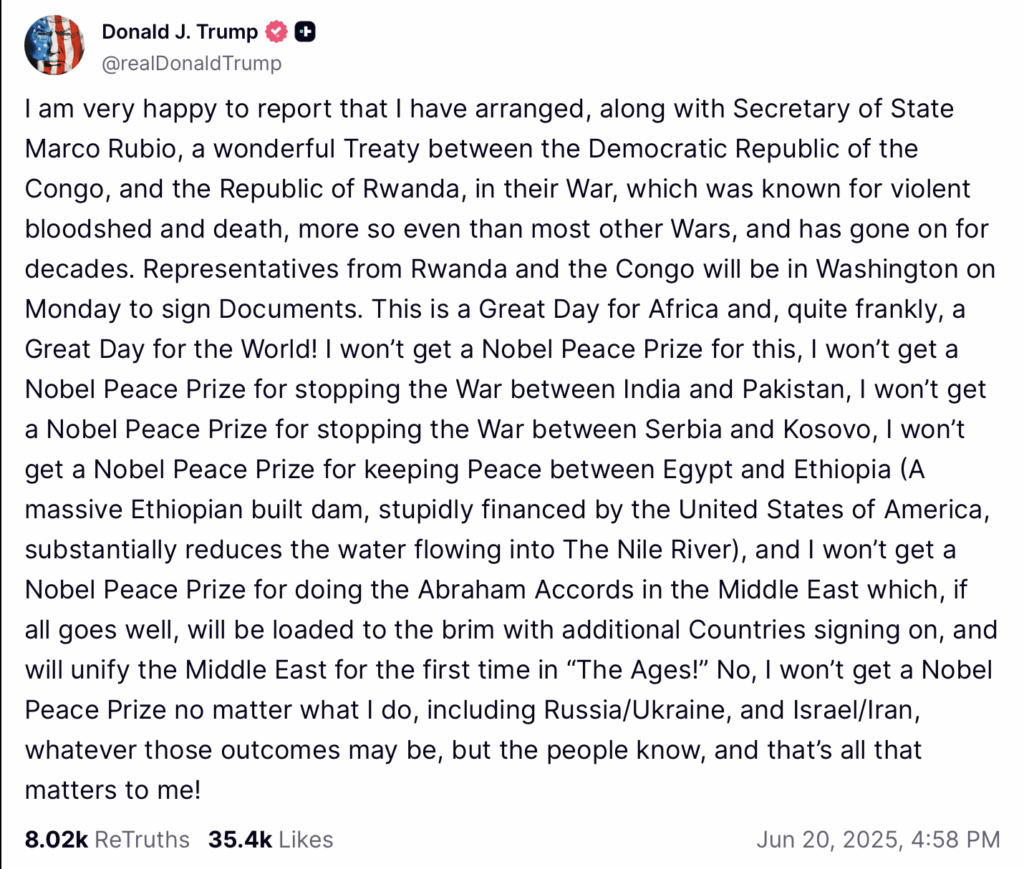Open the Donald J. Trump display name
The width and height of the screenshot is (1024, 869).
180,31
